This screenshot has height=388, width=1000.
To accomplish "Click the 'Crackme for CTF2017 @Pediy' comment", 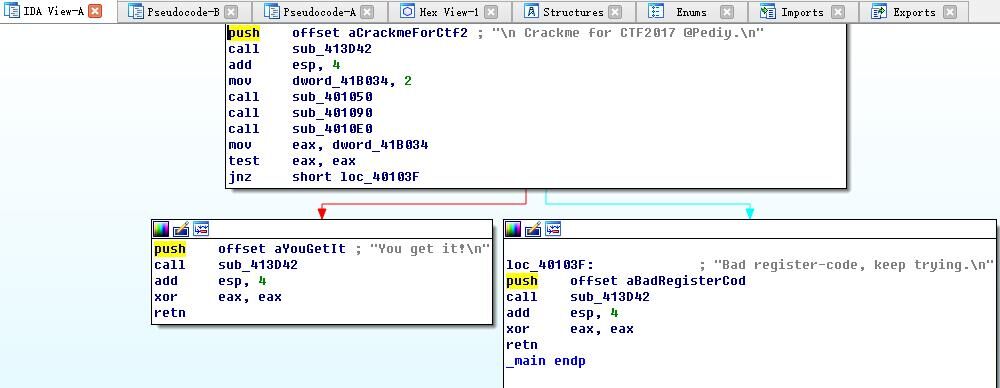I will point(621,33).
